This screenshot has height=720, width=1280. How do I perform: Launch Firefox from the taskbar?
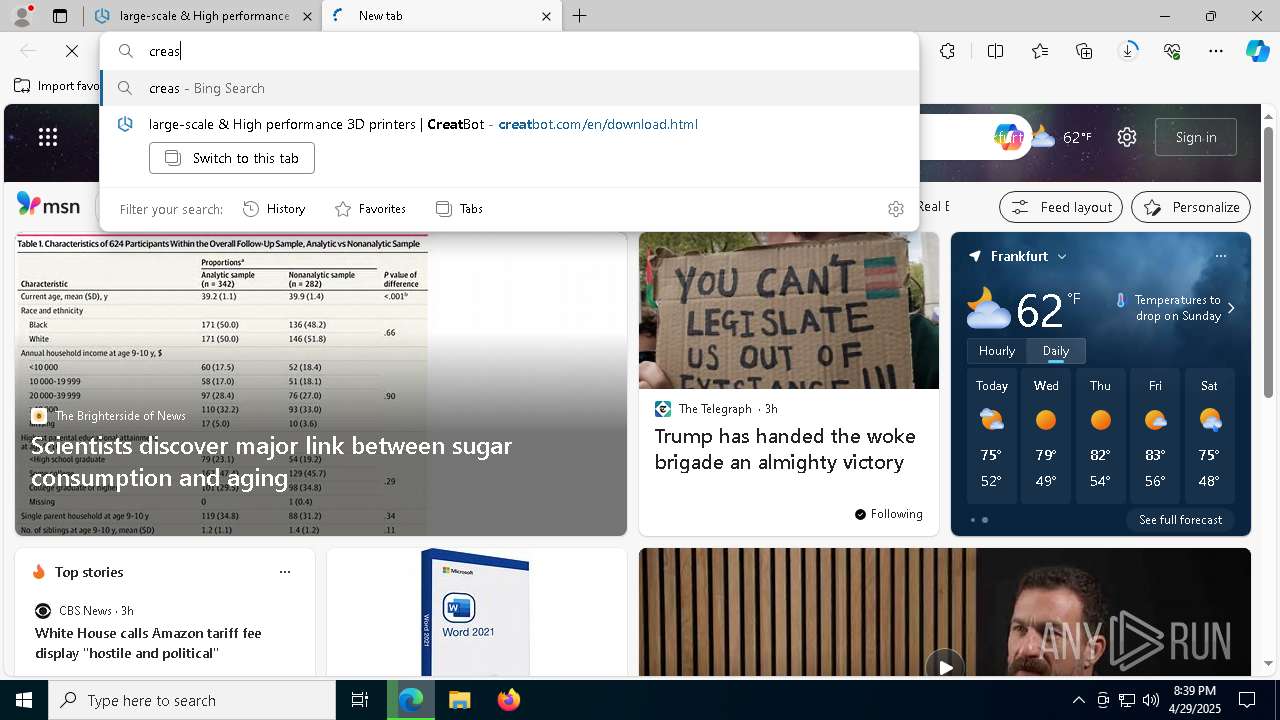tap(508, 700)
